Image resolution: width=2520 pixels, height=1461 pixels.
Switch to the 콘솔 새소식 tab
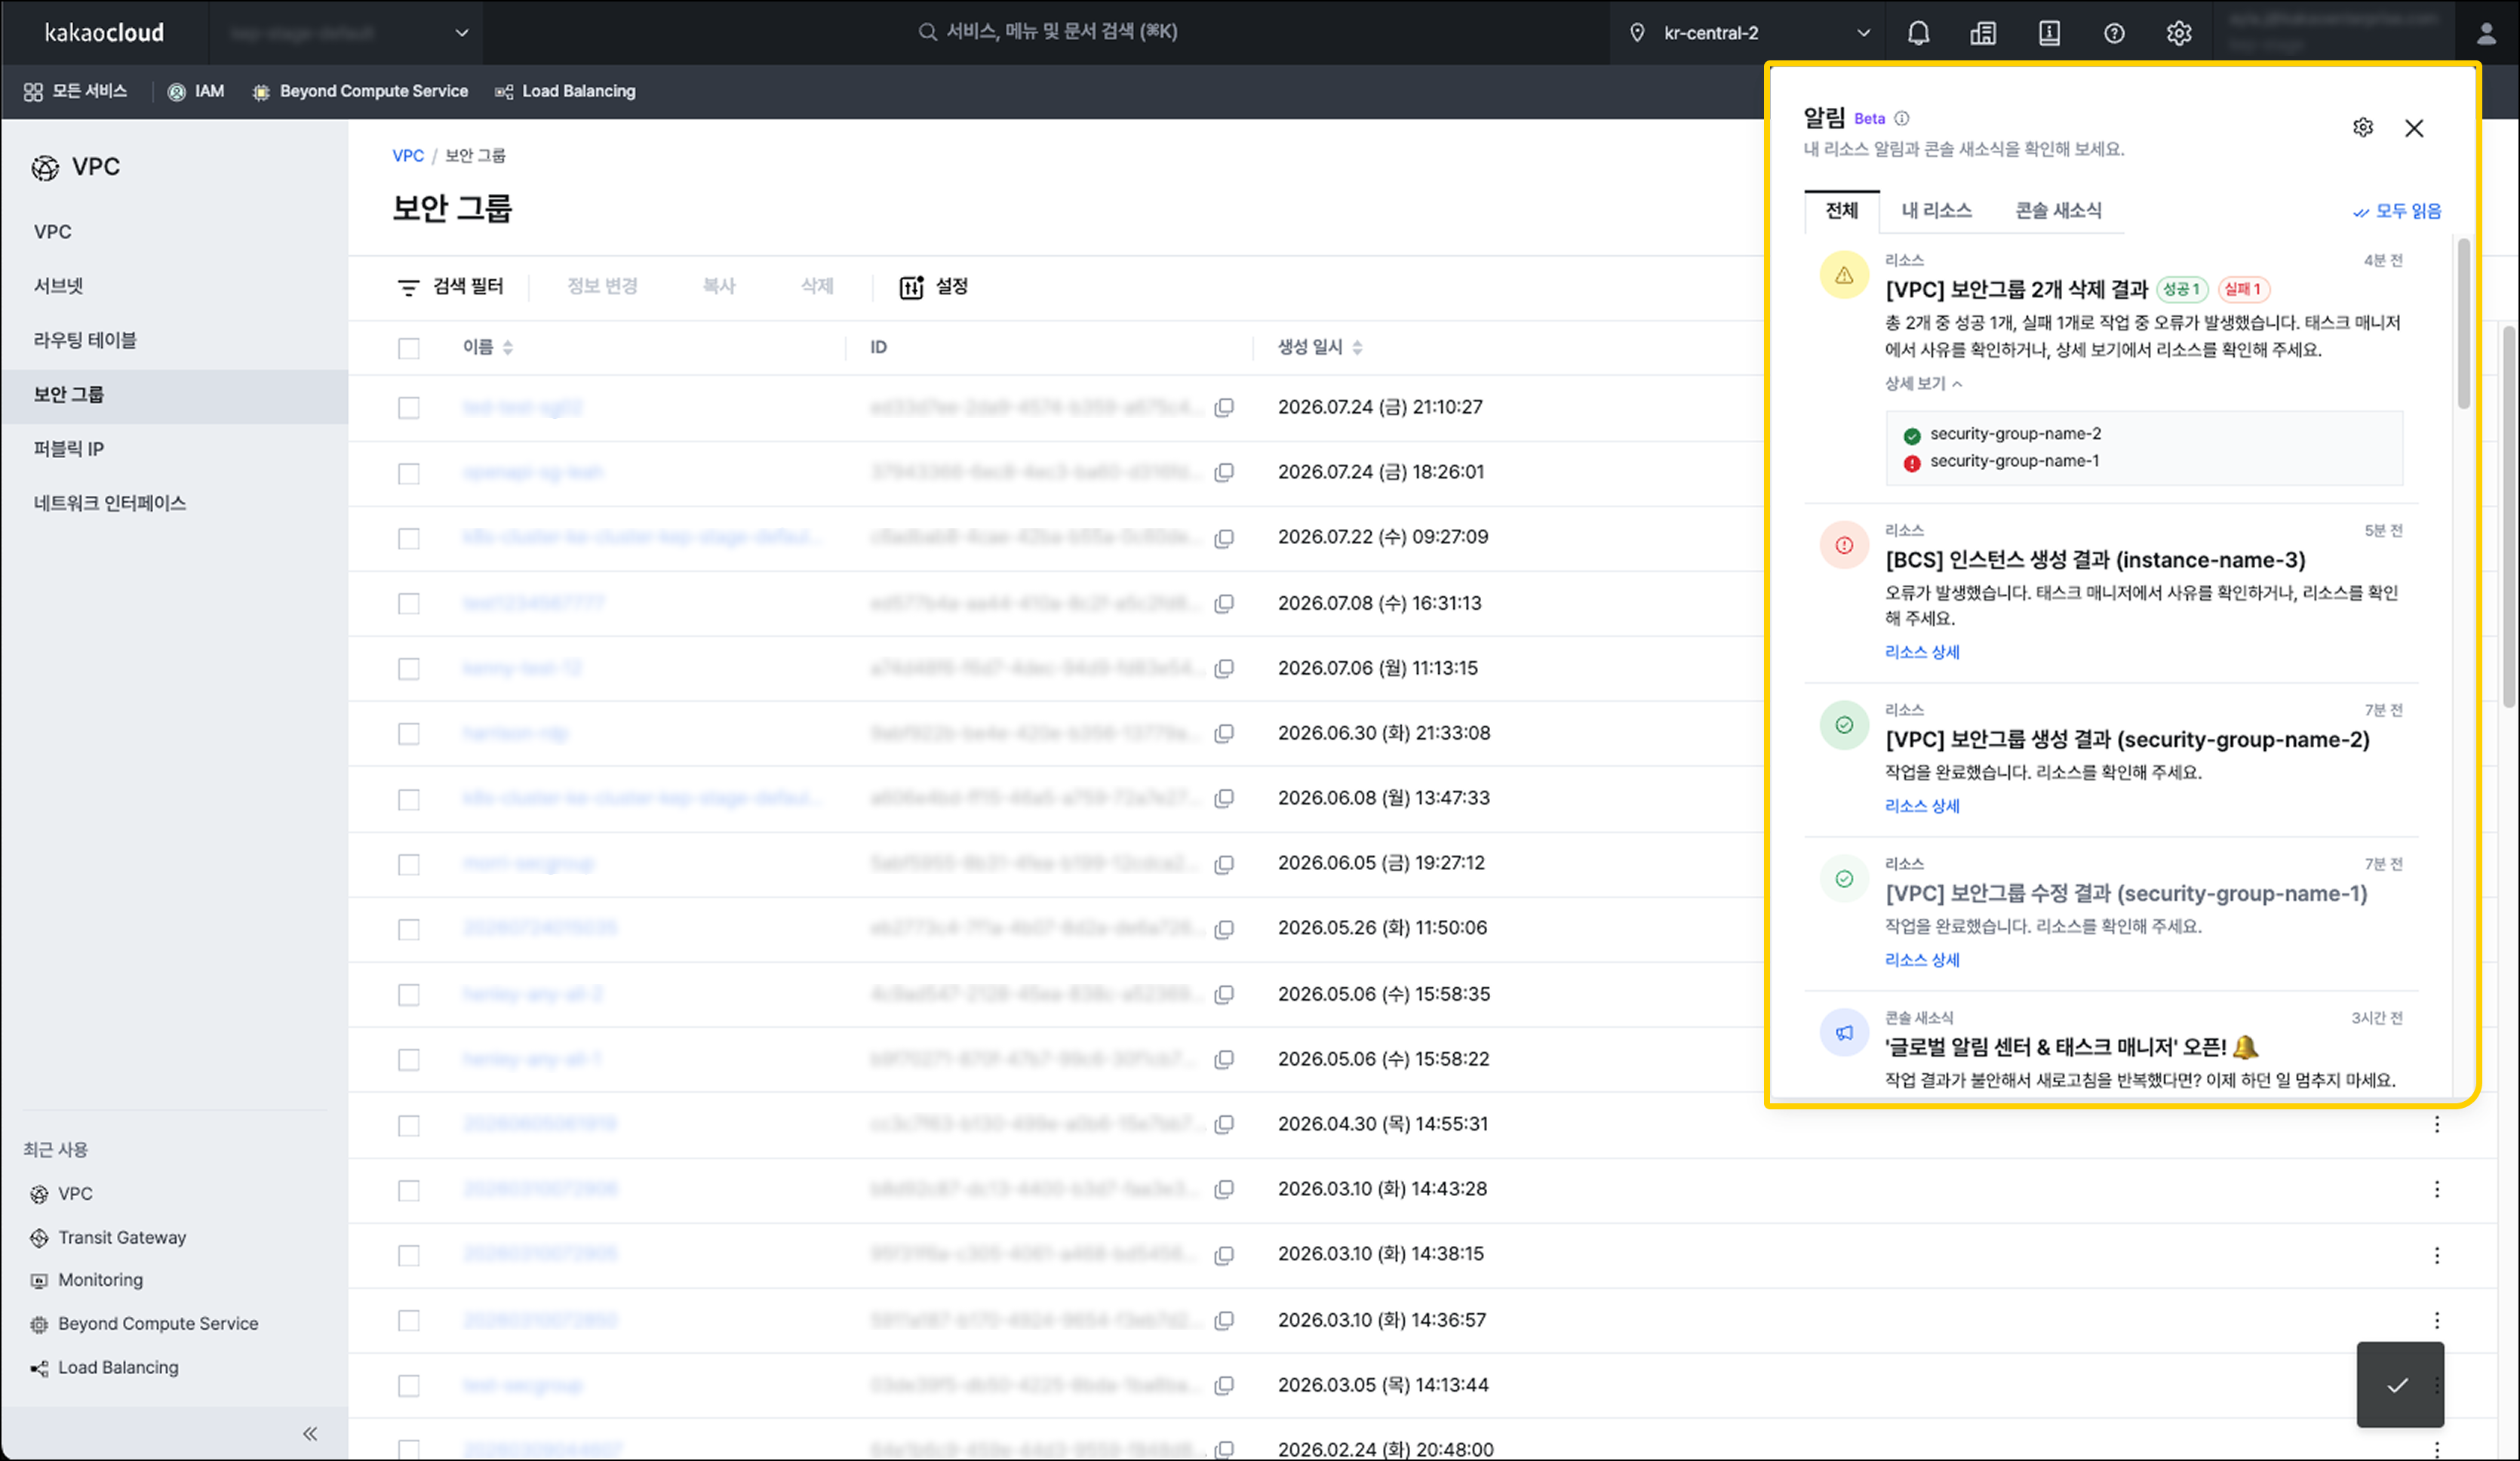pyautogui.click(x=2058, y=210)
